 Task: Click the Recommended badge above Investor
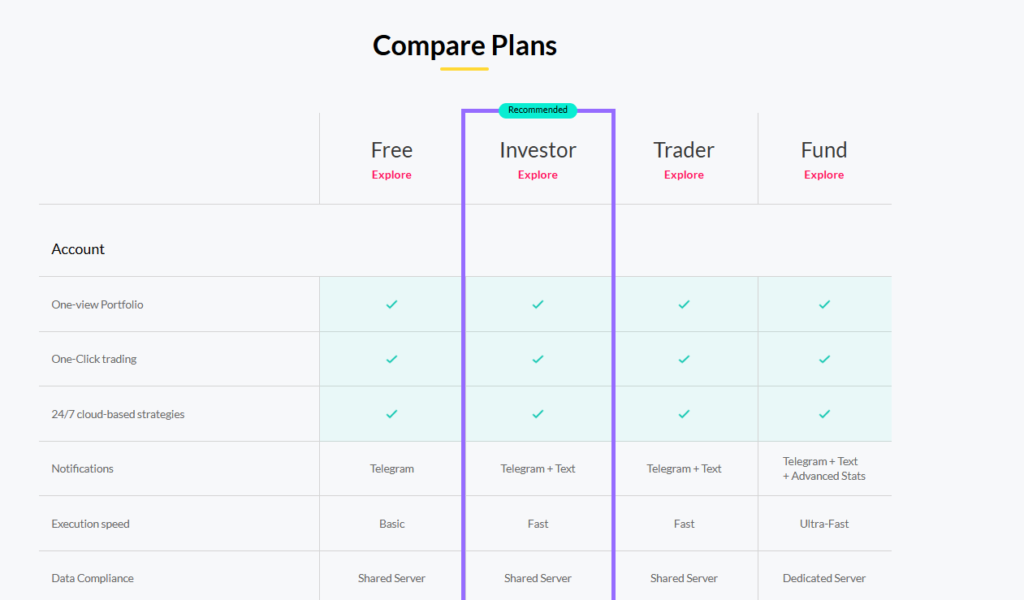point(537,110)
